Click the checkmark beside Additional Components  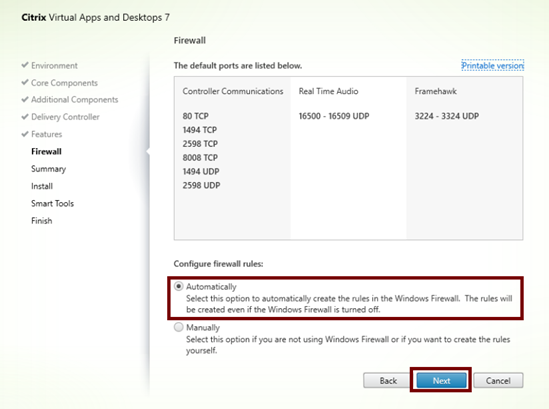[25, 99]
